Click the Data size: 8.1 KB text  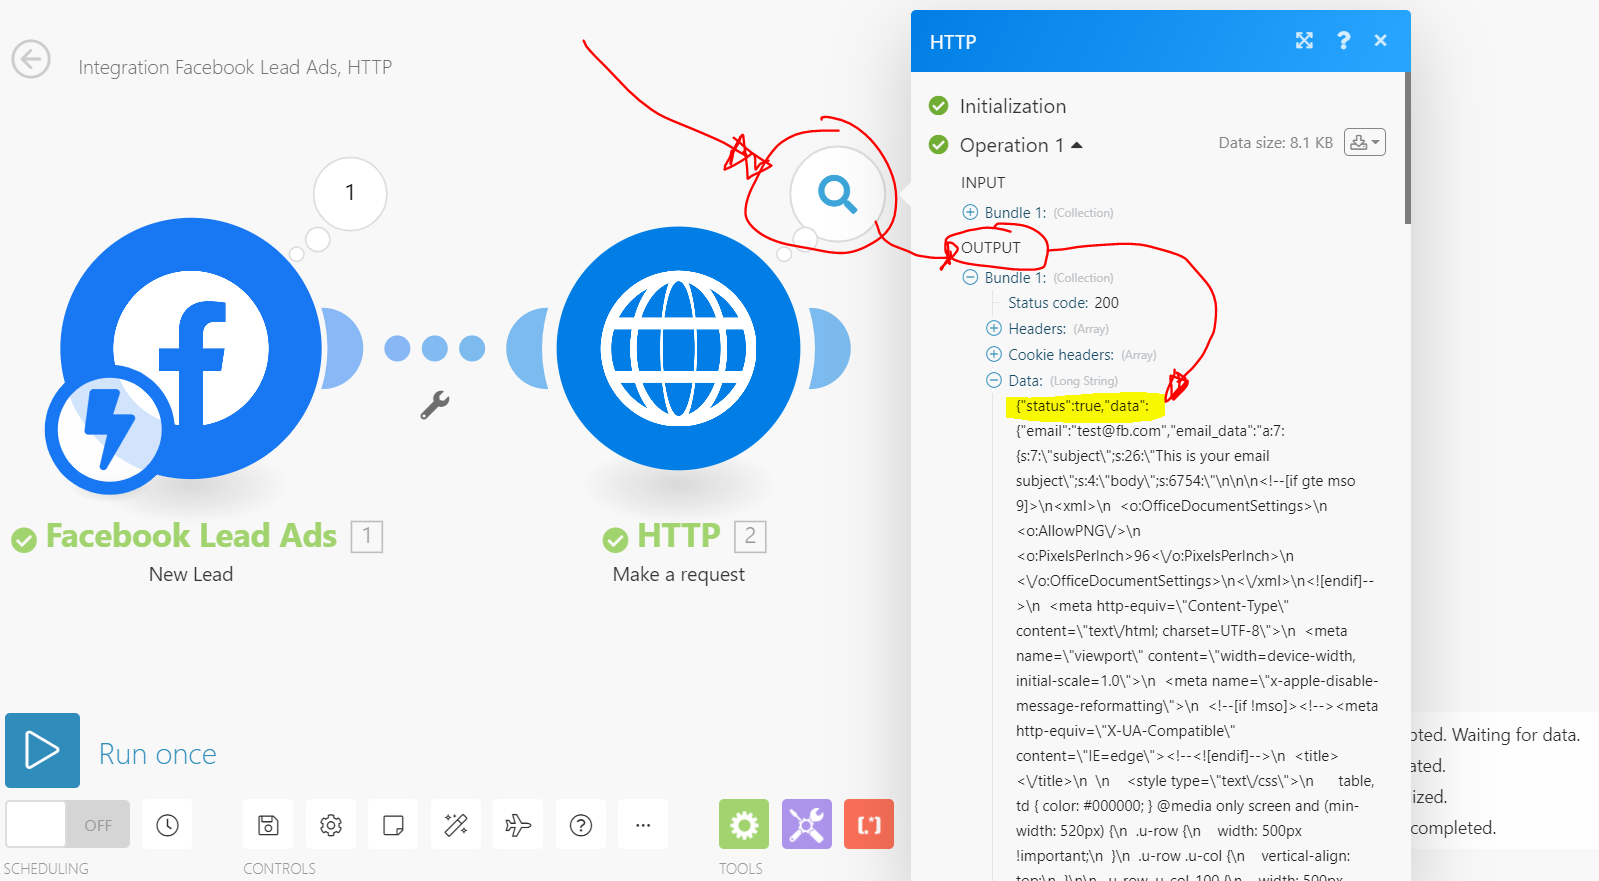pyautogui.click(x=1275, y=143)
